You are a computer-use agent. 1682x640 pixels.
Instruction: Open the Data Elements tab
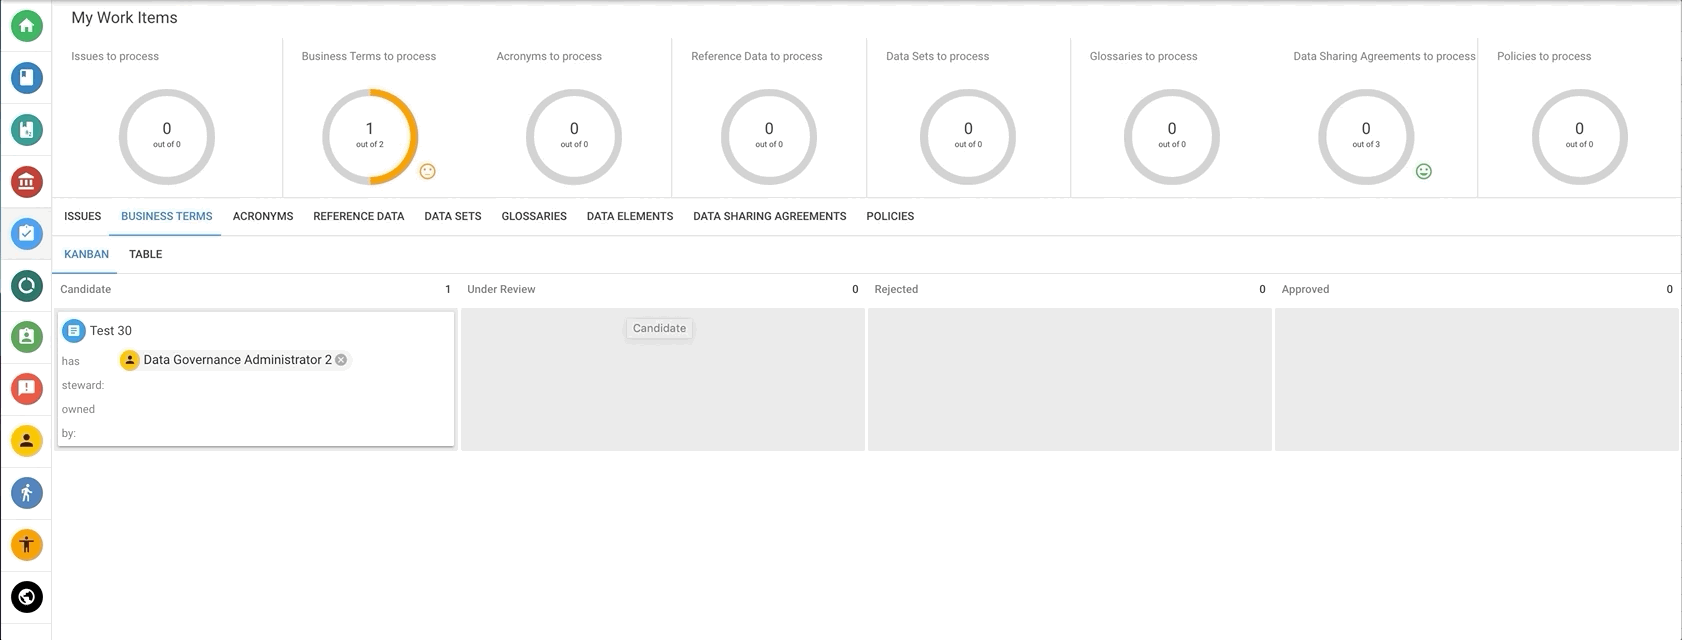tap(630, 216)
